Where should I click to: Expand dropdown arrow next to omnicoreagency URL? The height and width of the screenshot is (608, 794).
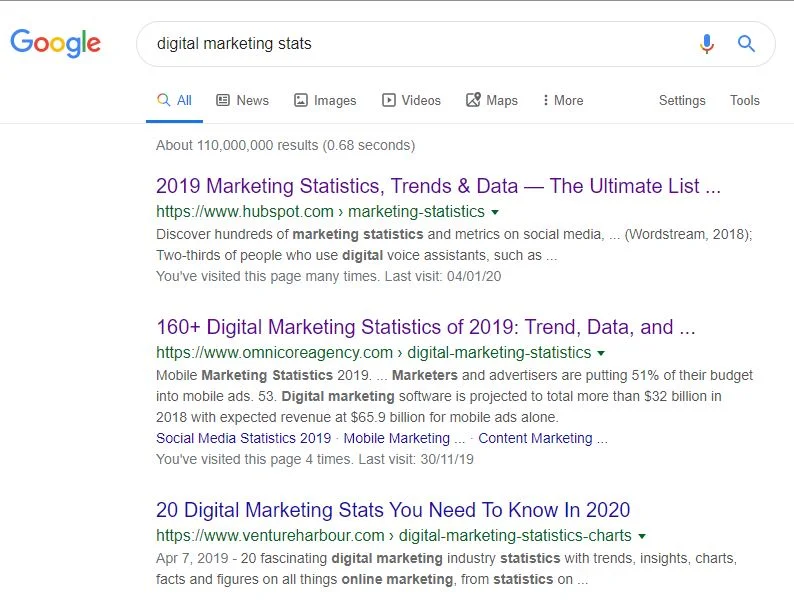click(601, 353)
